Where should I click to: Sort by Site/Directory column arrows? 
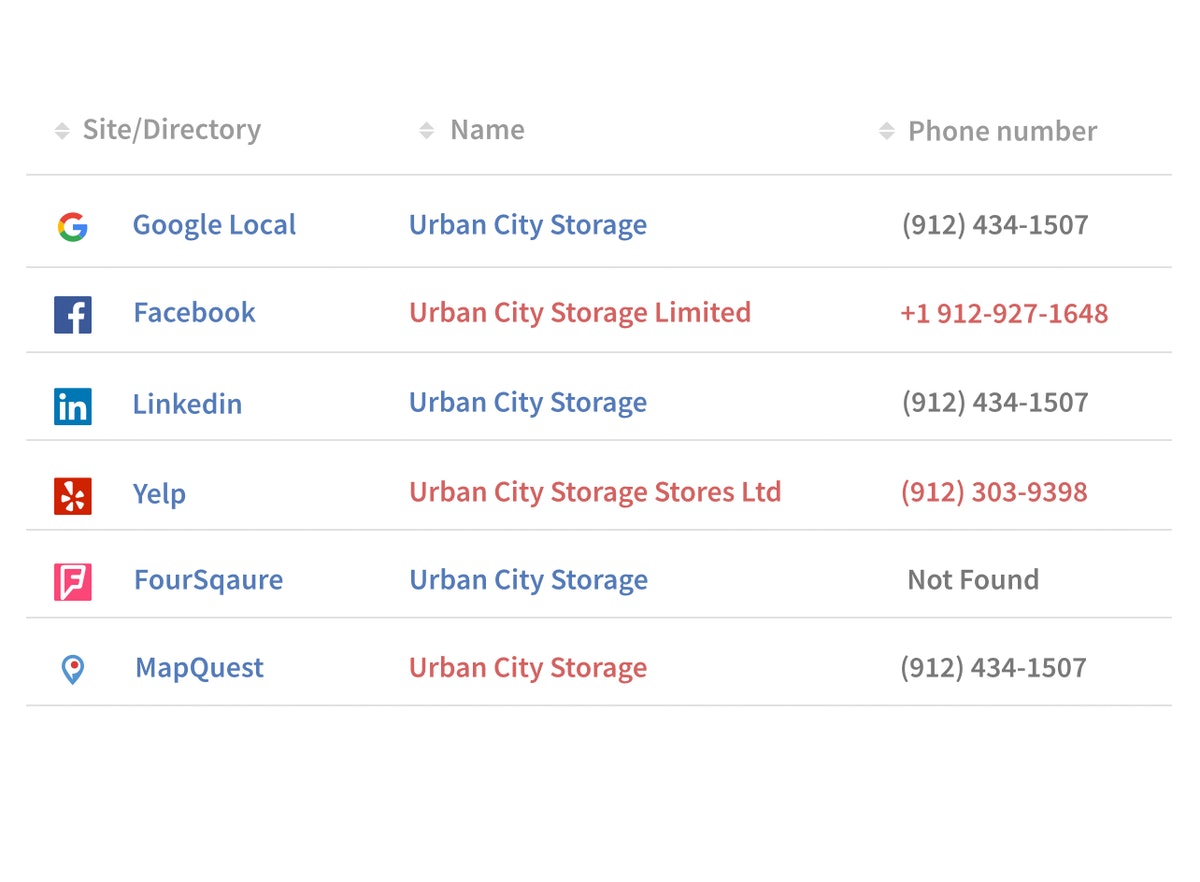[62, 131]
